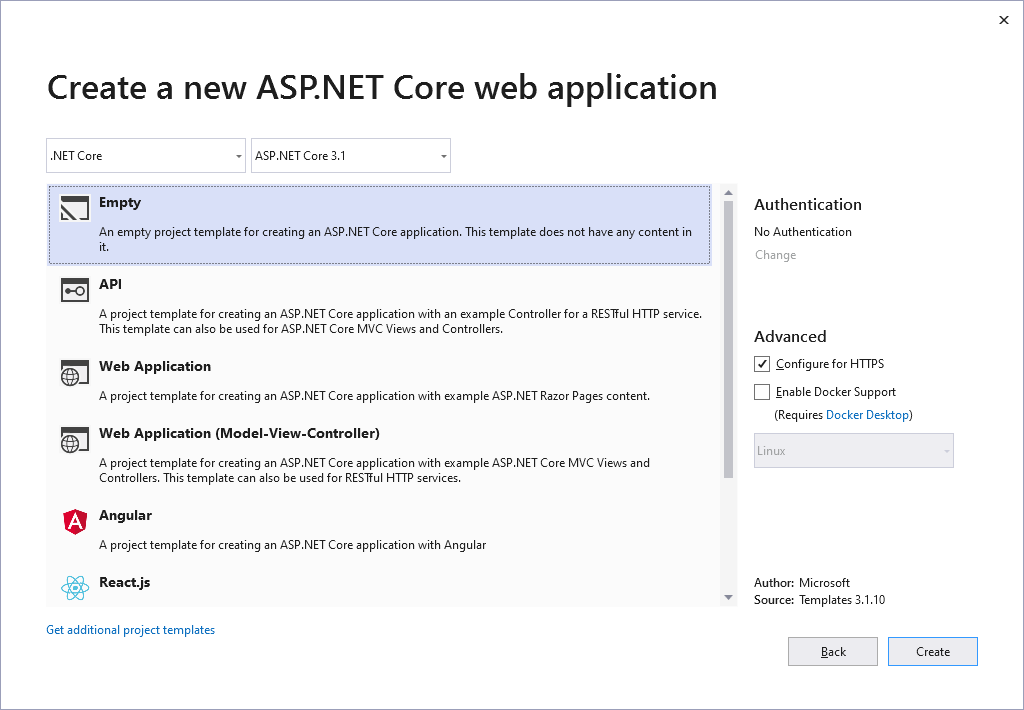This screenshot has height=710, width=1024.
Task: Click Change under Authentication
Action: tap(775, 255)
